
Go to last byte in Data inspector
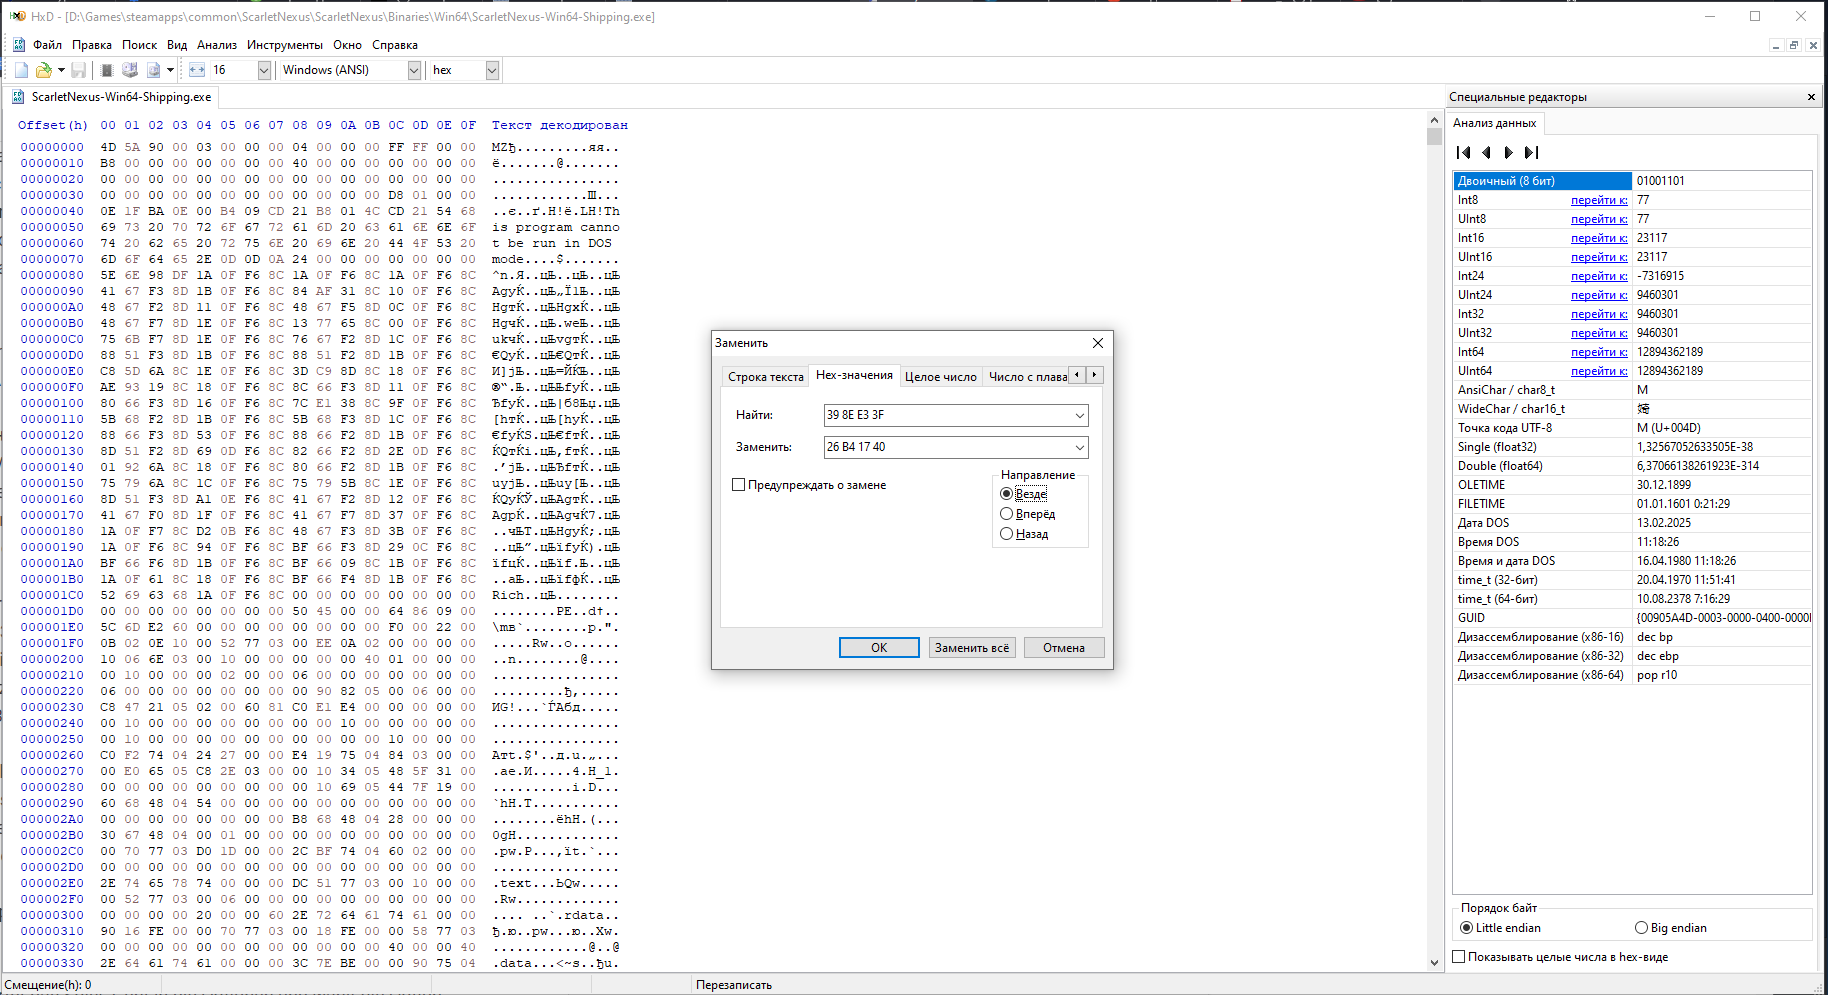[1531, 152]
